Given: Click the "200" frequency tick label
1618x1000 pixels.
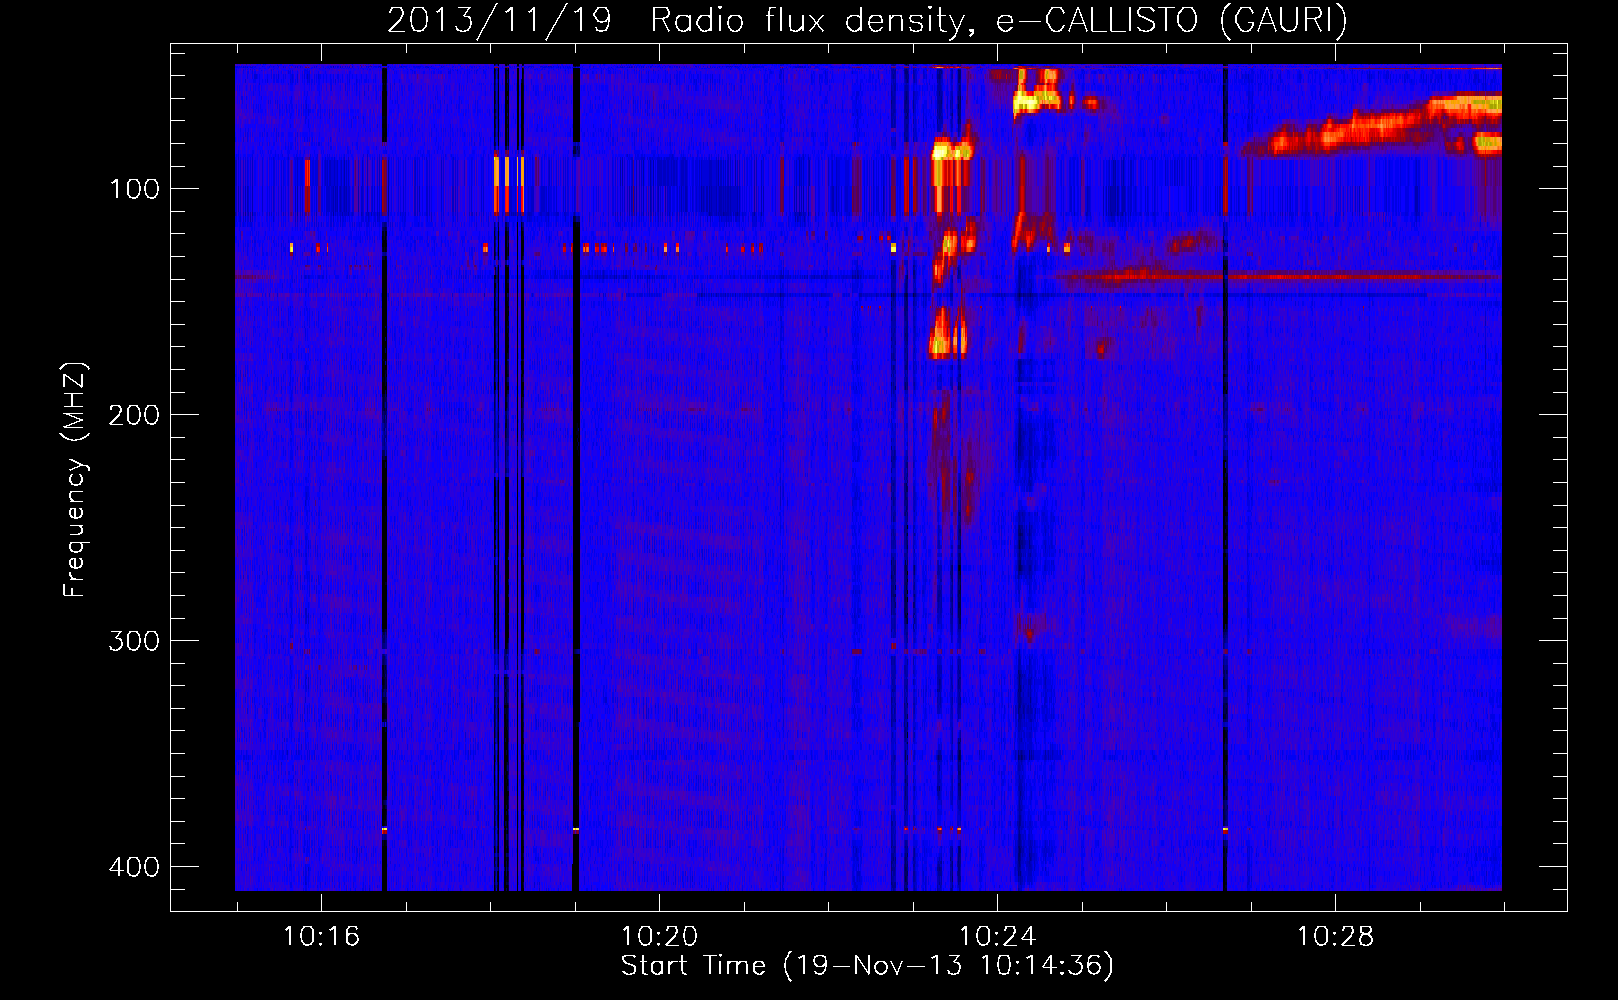Looking at the screenshot, I should pyautogui.click(x=134, y=415).
